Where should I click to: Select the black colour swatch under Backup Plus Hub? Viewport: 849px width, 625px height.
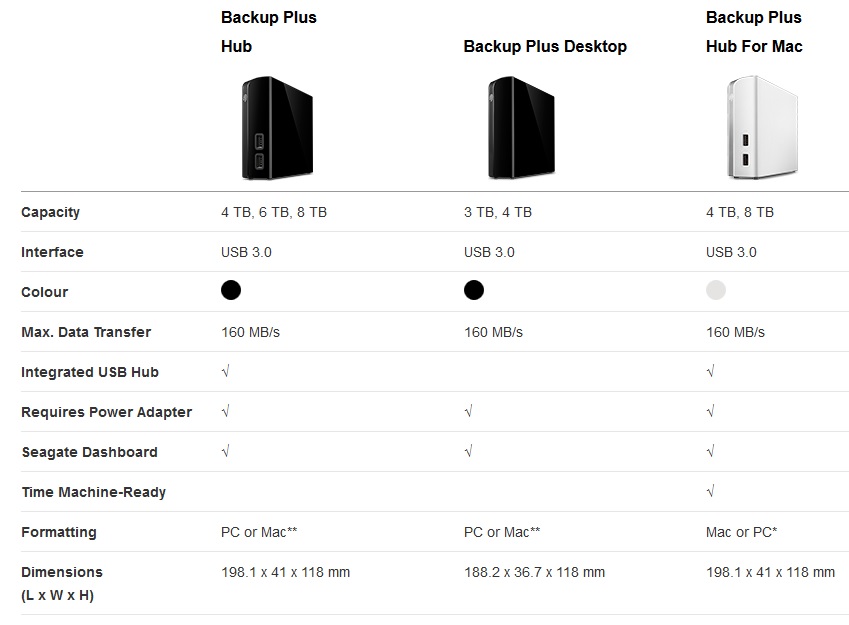(231, 290)
